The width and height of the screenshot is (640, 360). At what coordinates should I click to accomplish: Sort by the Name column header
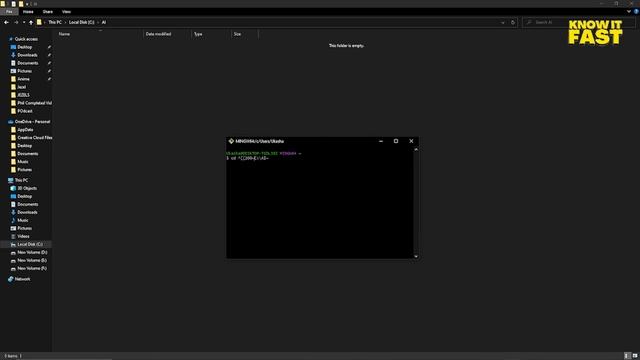pos(64,34)
